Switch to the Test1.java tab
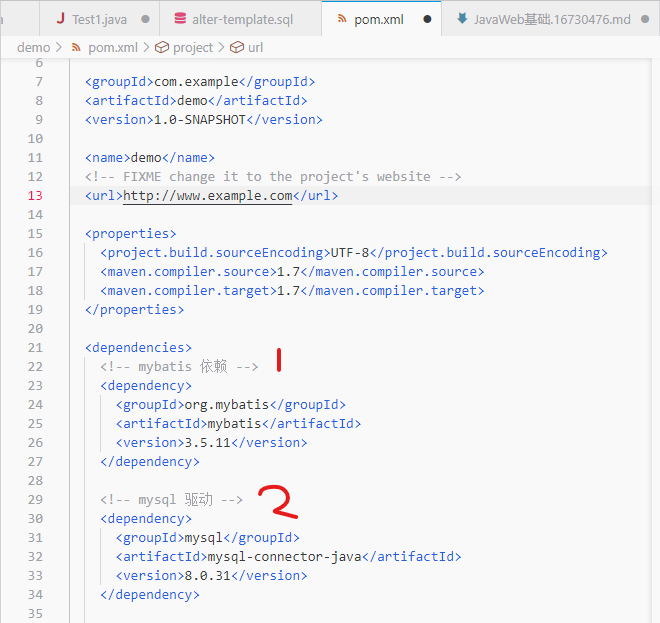This screenshot has height=623, width=660. [x=99, y=19]
